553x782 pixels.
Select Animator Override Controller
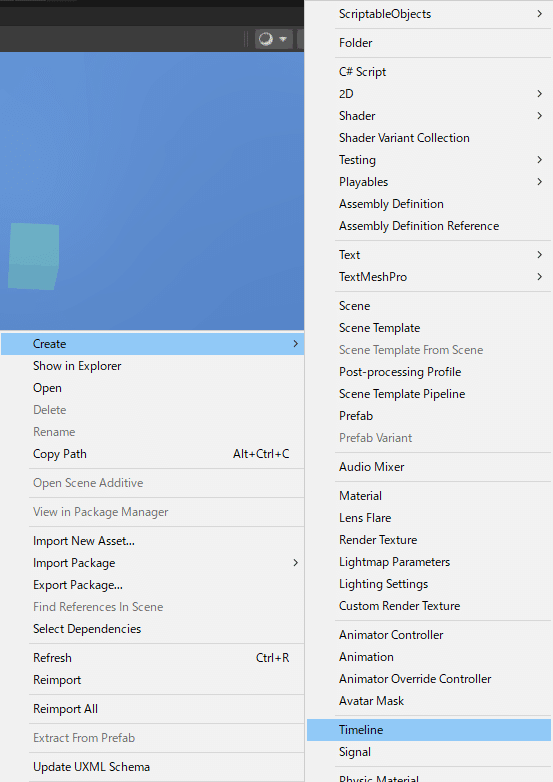[415, 679]
